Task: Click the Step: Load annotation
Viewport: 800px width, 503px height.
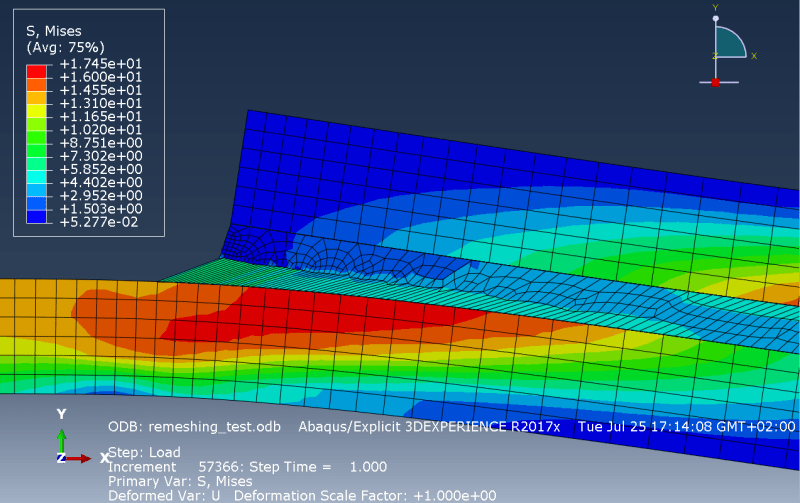Action: click(144, 452)
